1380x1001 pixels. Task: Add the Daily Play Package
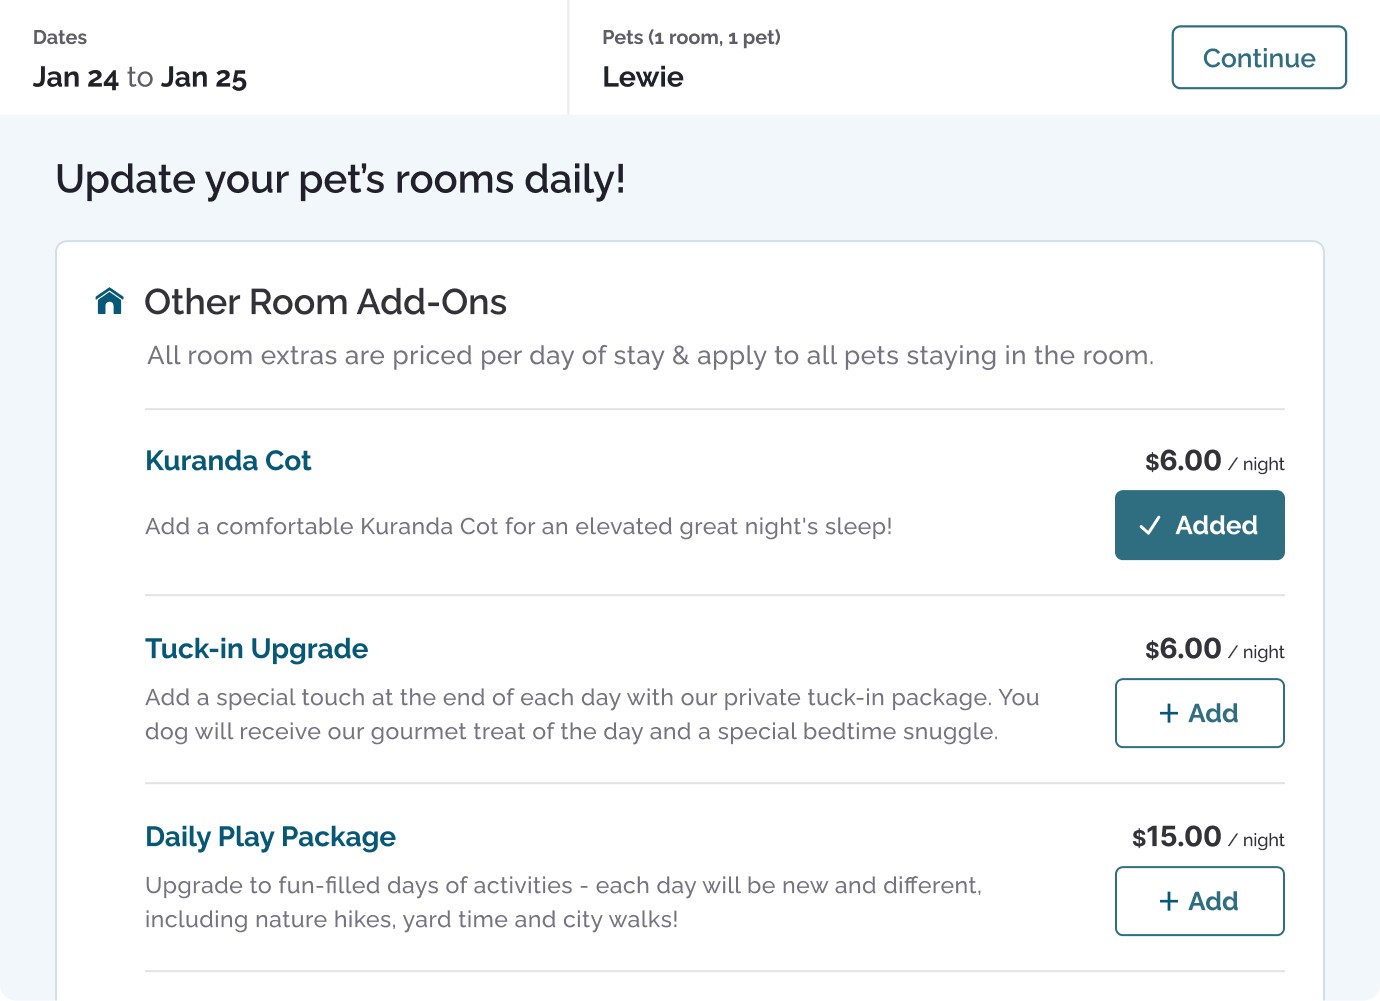[x=1199, y=901]
